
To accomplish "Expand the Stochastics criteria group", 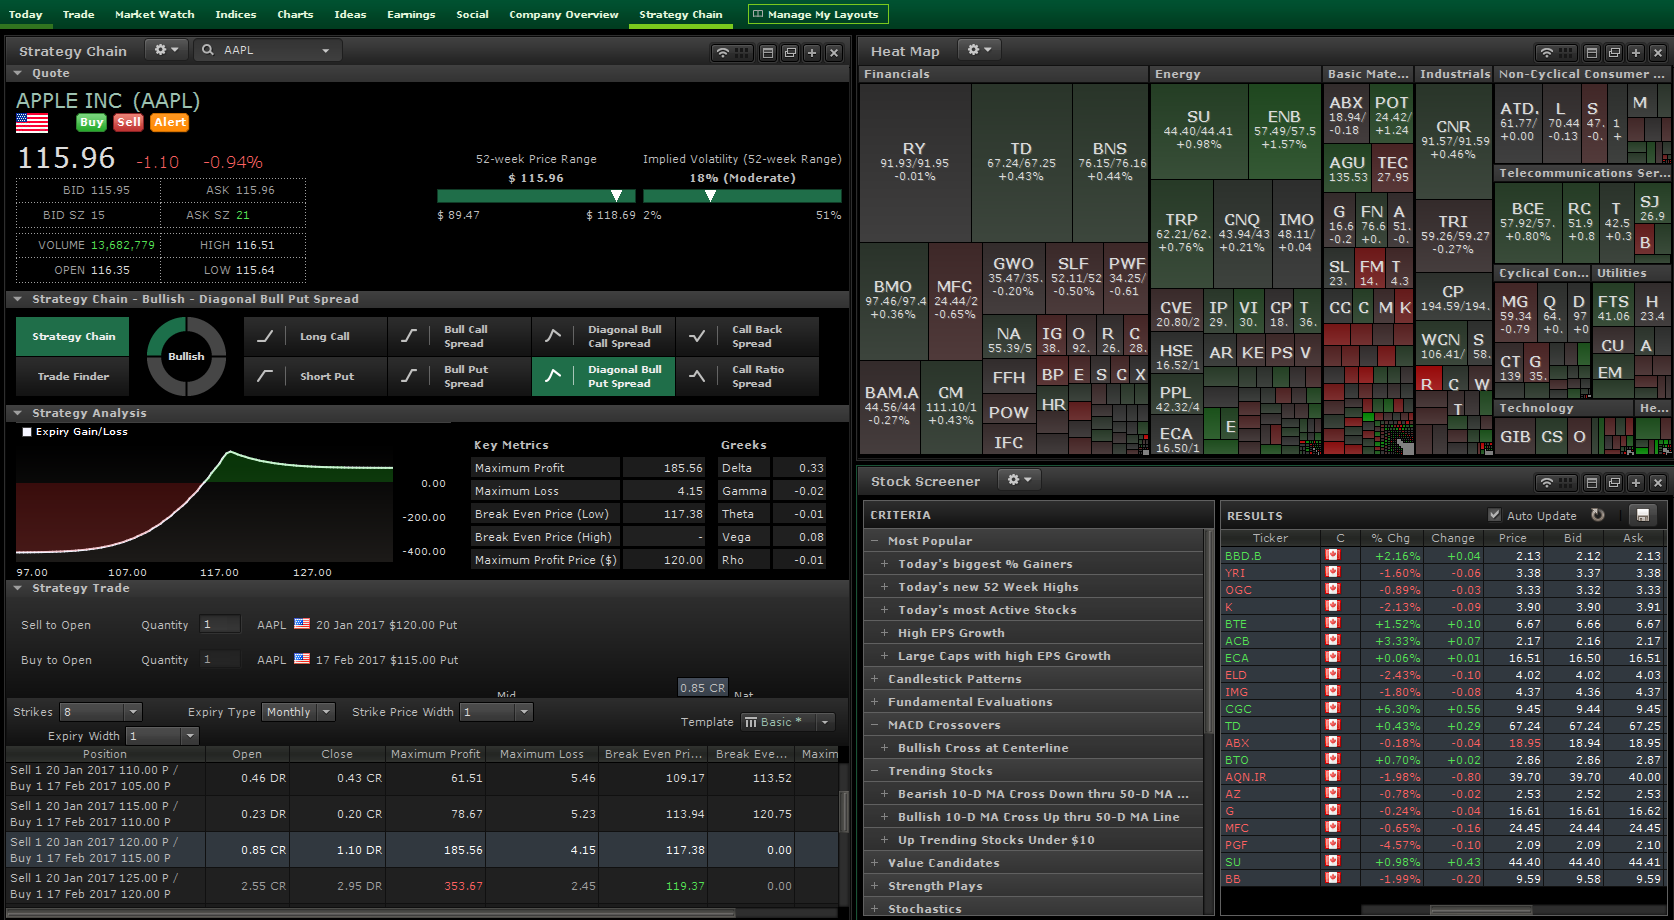I will tap(875, 908).
